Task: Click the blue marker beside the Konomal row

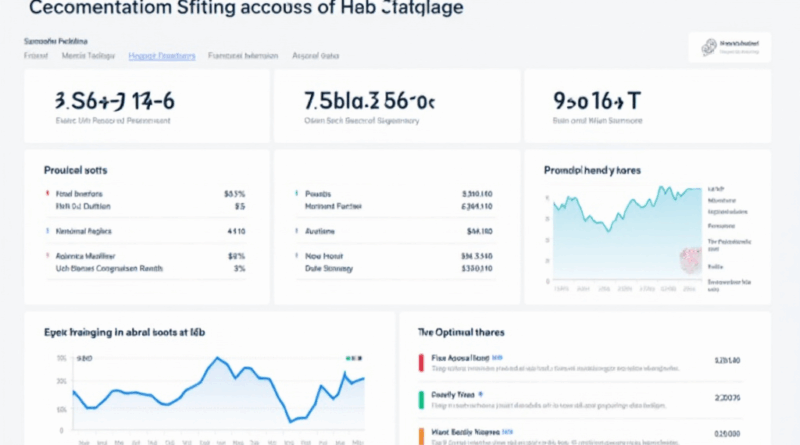Action: coord(46,229)
